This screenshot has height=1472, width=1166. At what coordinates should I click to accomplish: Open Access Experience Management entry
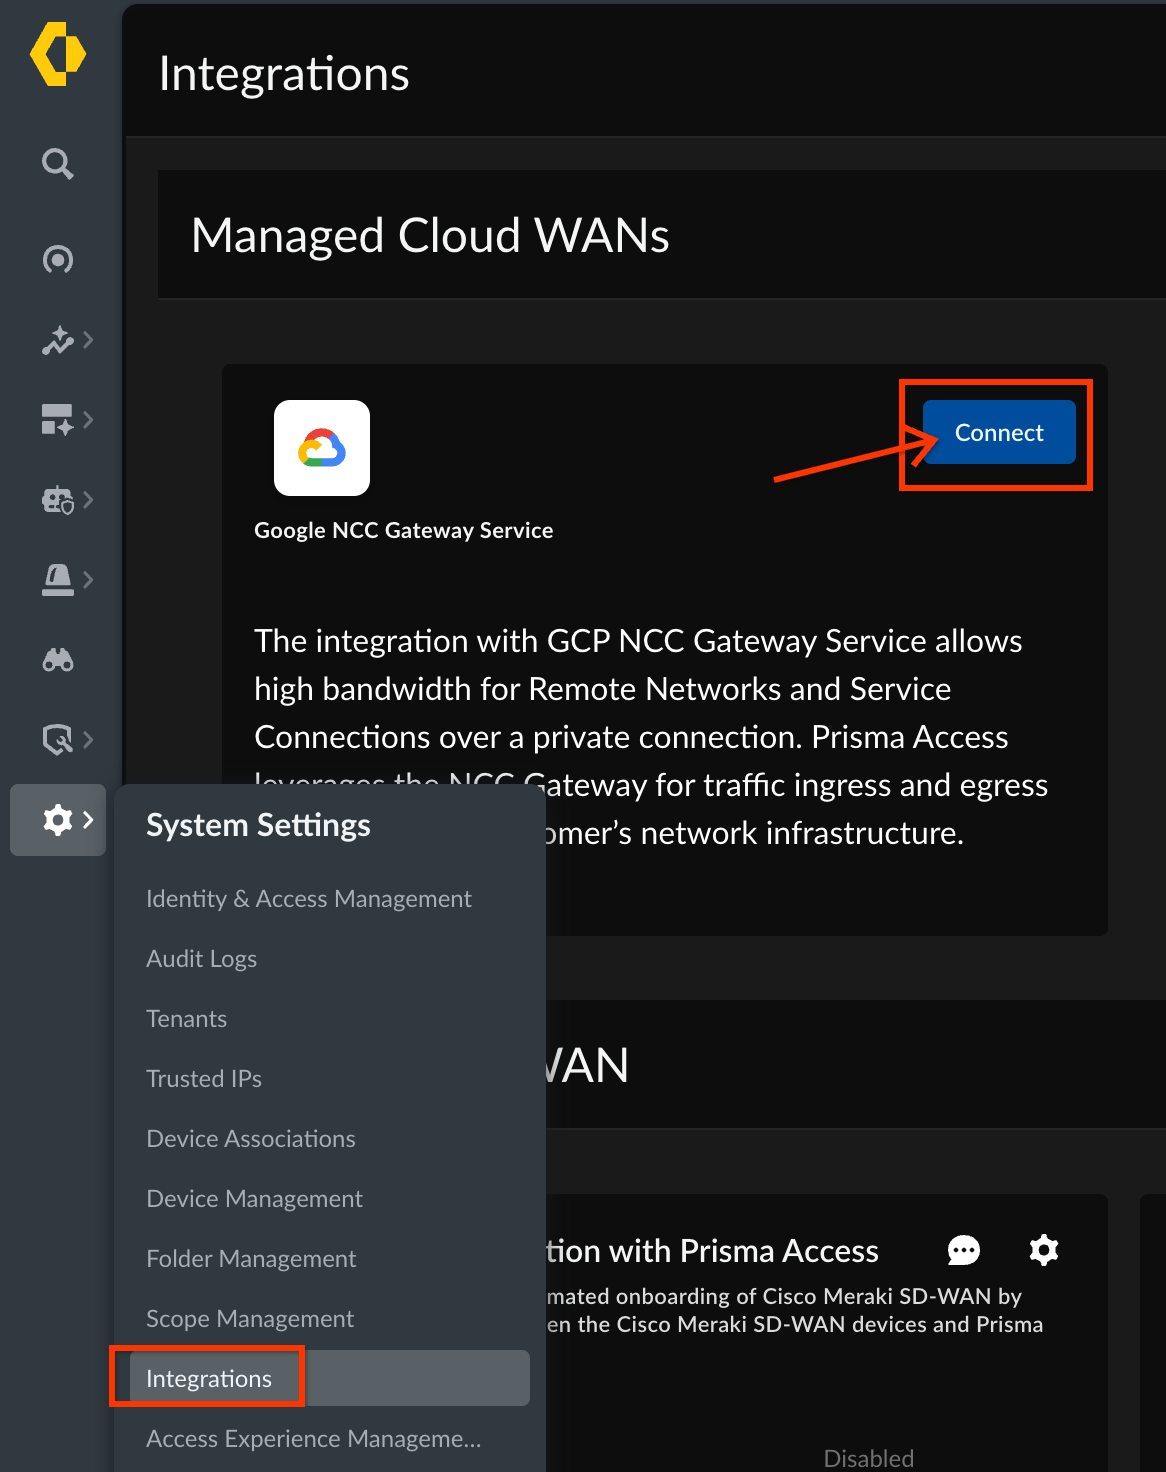[x=313, y=1439]
